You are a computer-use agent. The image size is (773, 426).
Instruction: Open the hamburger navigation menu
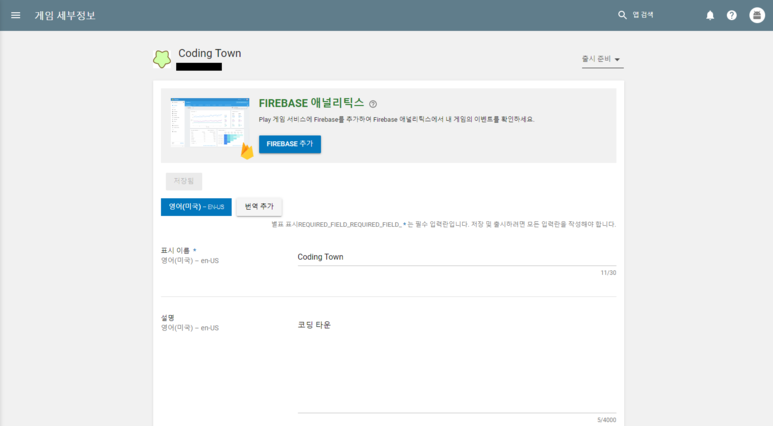coord(16,15)
